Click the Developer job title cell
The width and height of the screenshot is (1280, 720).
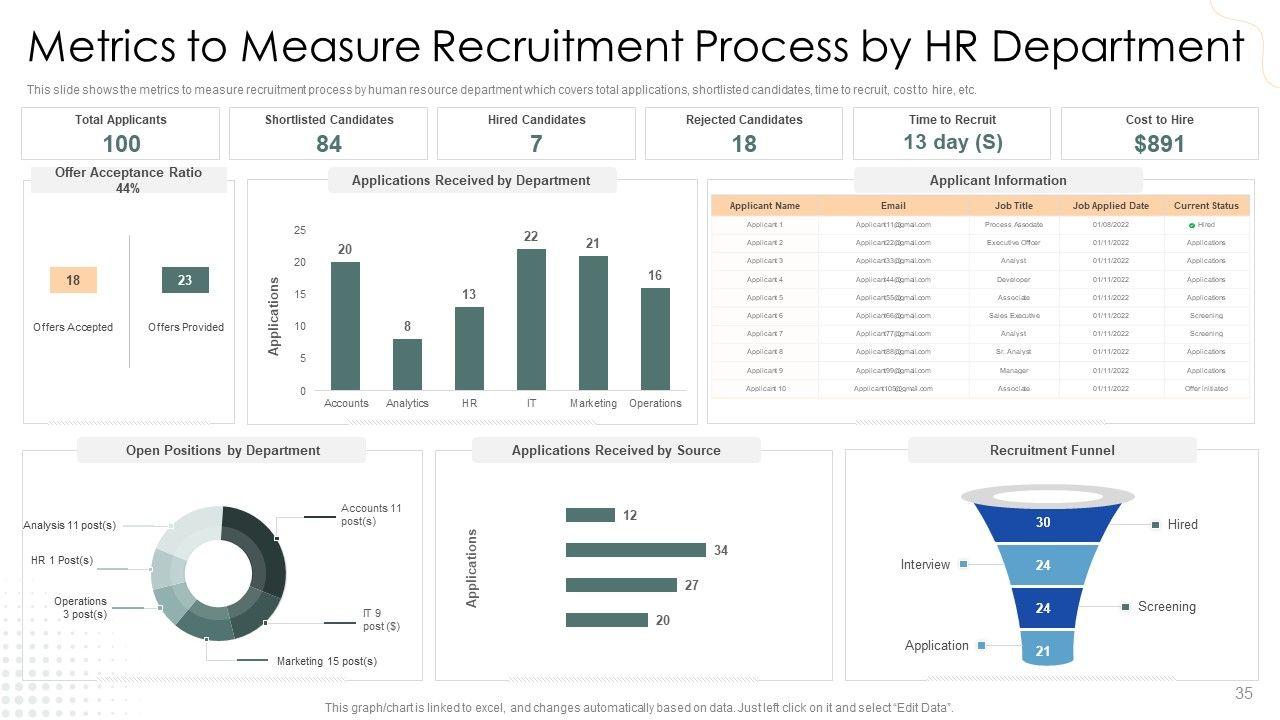(1014, 279)
